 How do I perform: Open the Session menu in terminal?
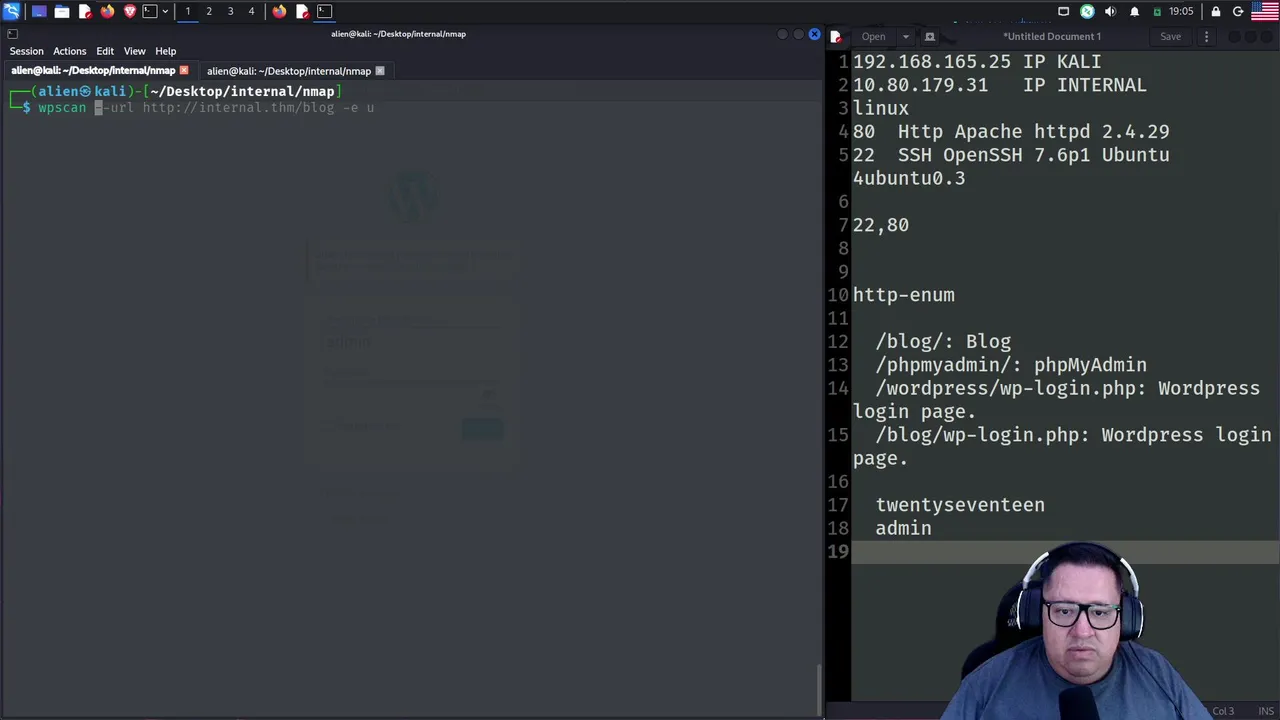coord(27,51)
